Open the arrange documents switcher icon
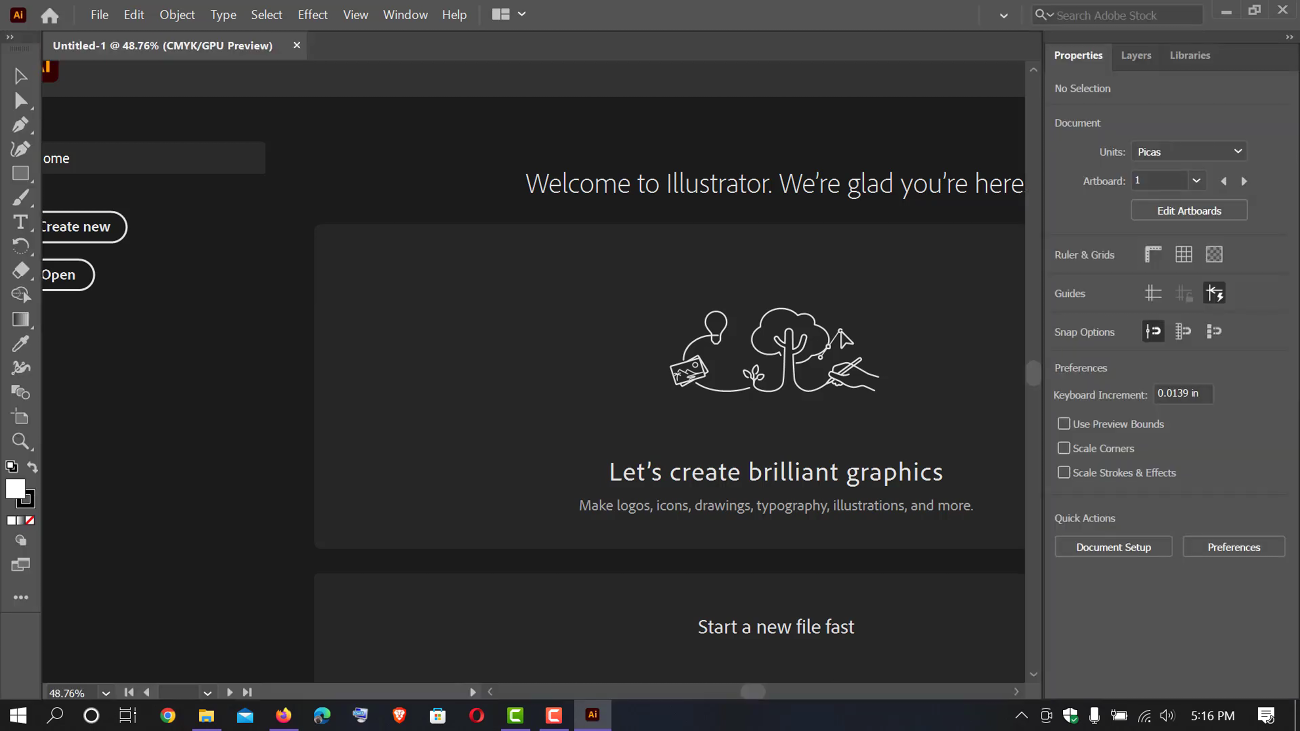The width and height of the screenshot is (1300, 731). tap(501, 15)
